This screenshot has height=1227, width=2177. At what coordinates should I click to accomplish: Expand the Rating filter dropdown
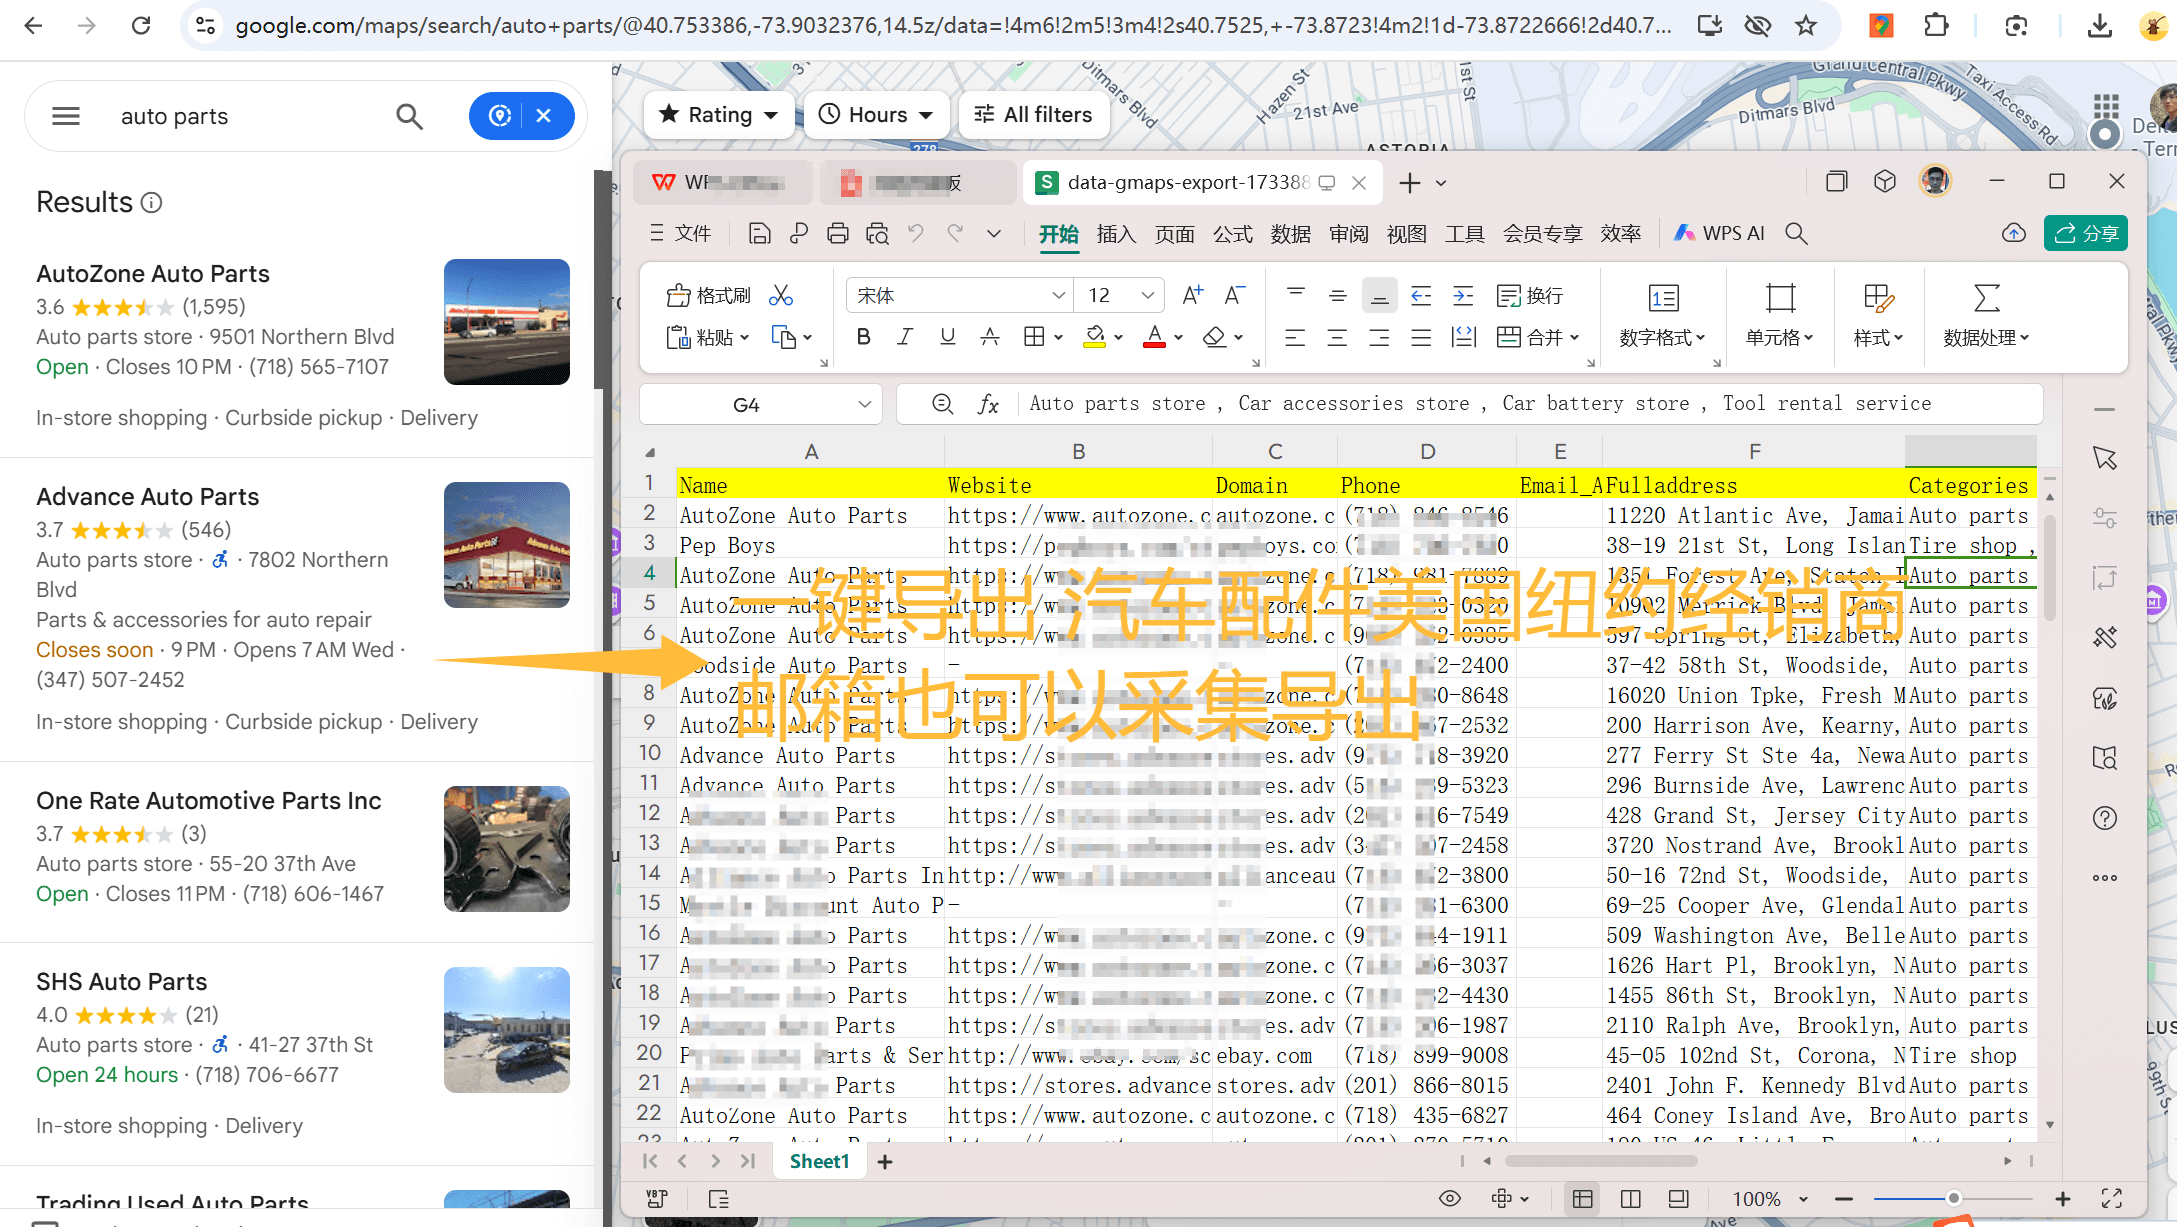(x=719, y=115)
